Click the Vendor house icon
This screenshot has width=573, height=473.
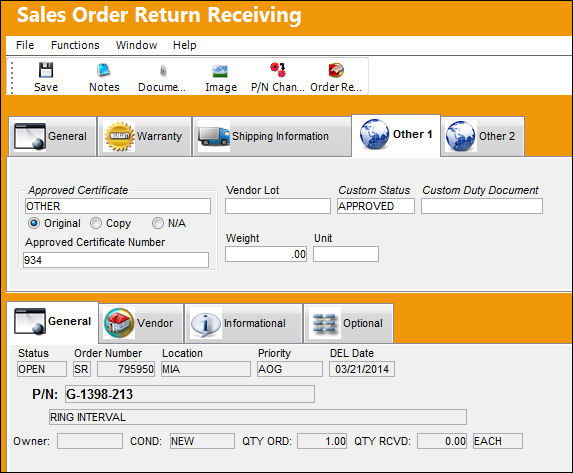coord(119,323)
